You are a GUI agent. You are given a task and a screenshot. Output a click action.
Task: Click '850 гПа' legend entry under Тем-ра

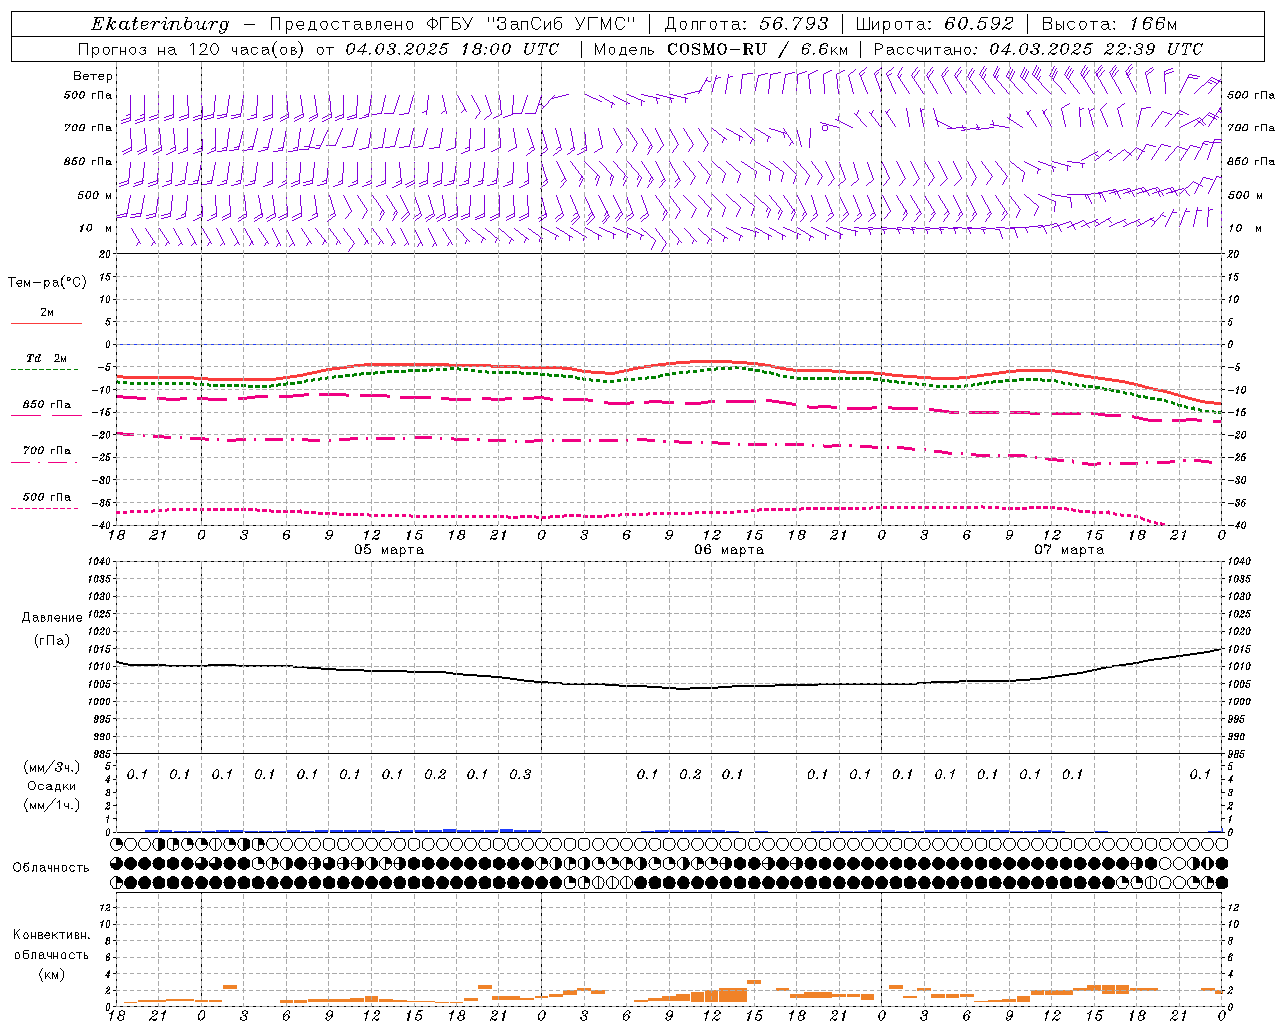point(47,404)
